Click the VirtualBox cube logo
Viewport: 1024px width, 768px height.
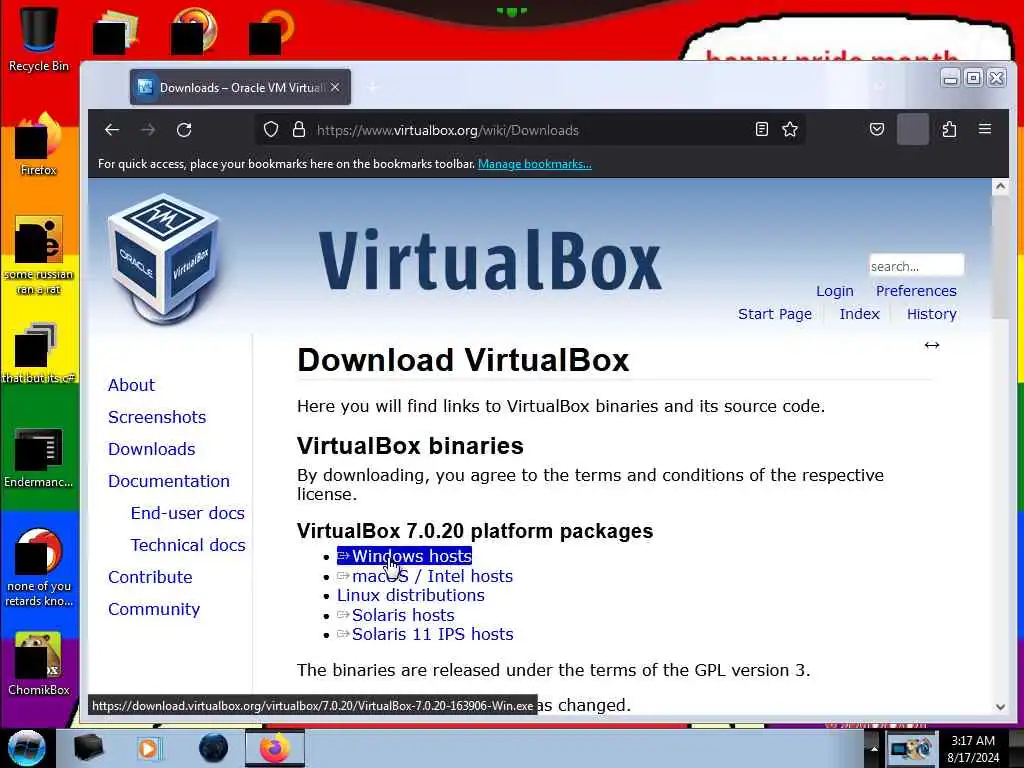pyautogui.click(x=163, y=258)
